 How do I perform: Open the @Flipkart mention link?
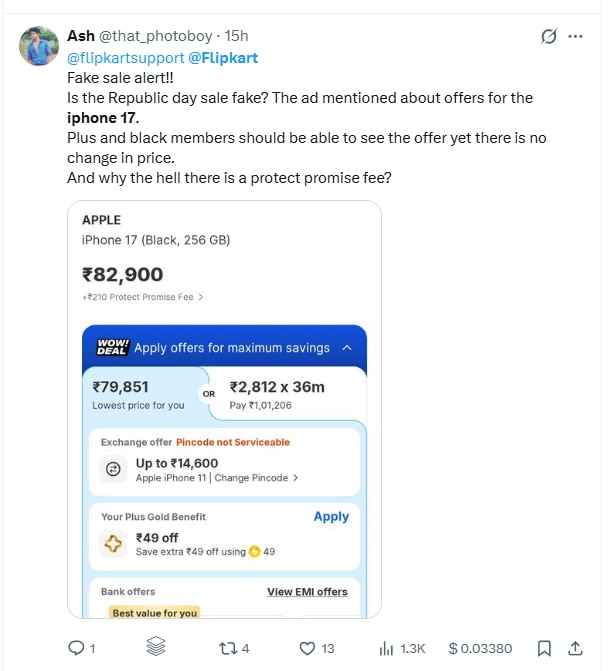(x=223, y=57)
